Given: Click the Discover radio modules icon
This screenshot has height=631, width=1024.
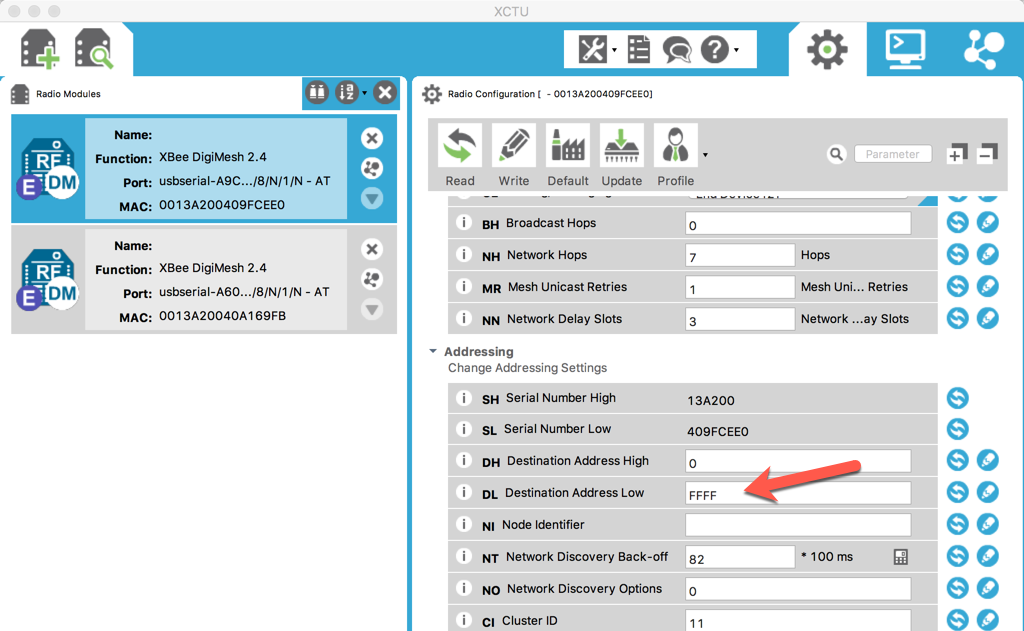Looking at the screenshot, I should point(93,50).
